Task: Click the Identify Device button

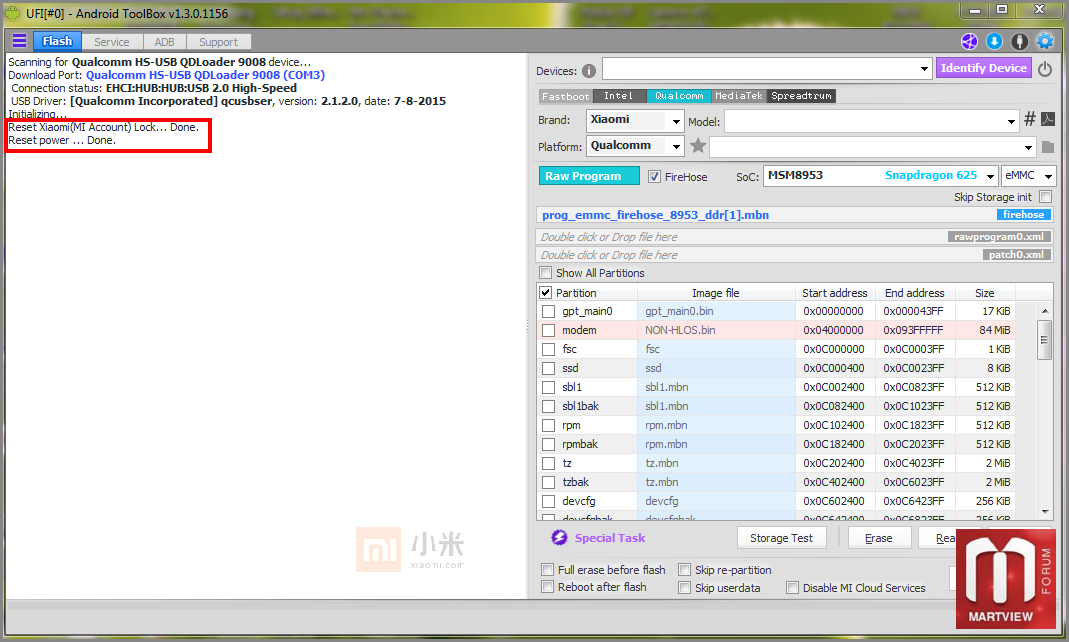Action: [x=984, y=68]
